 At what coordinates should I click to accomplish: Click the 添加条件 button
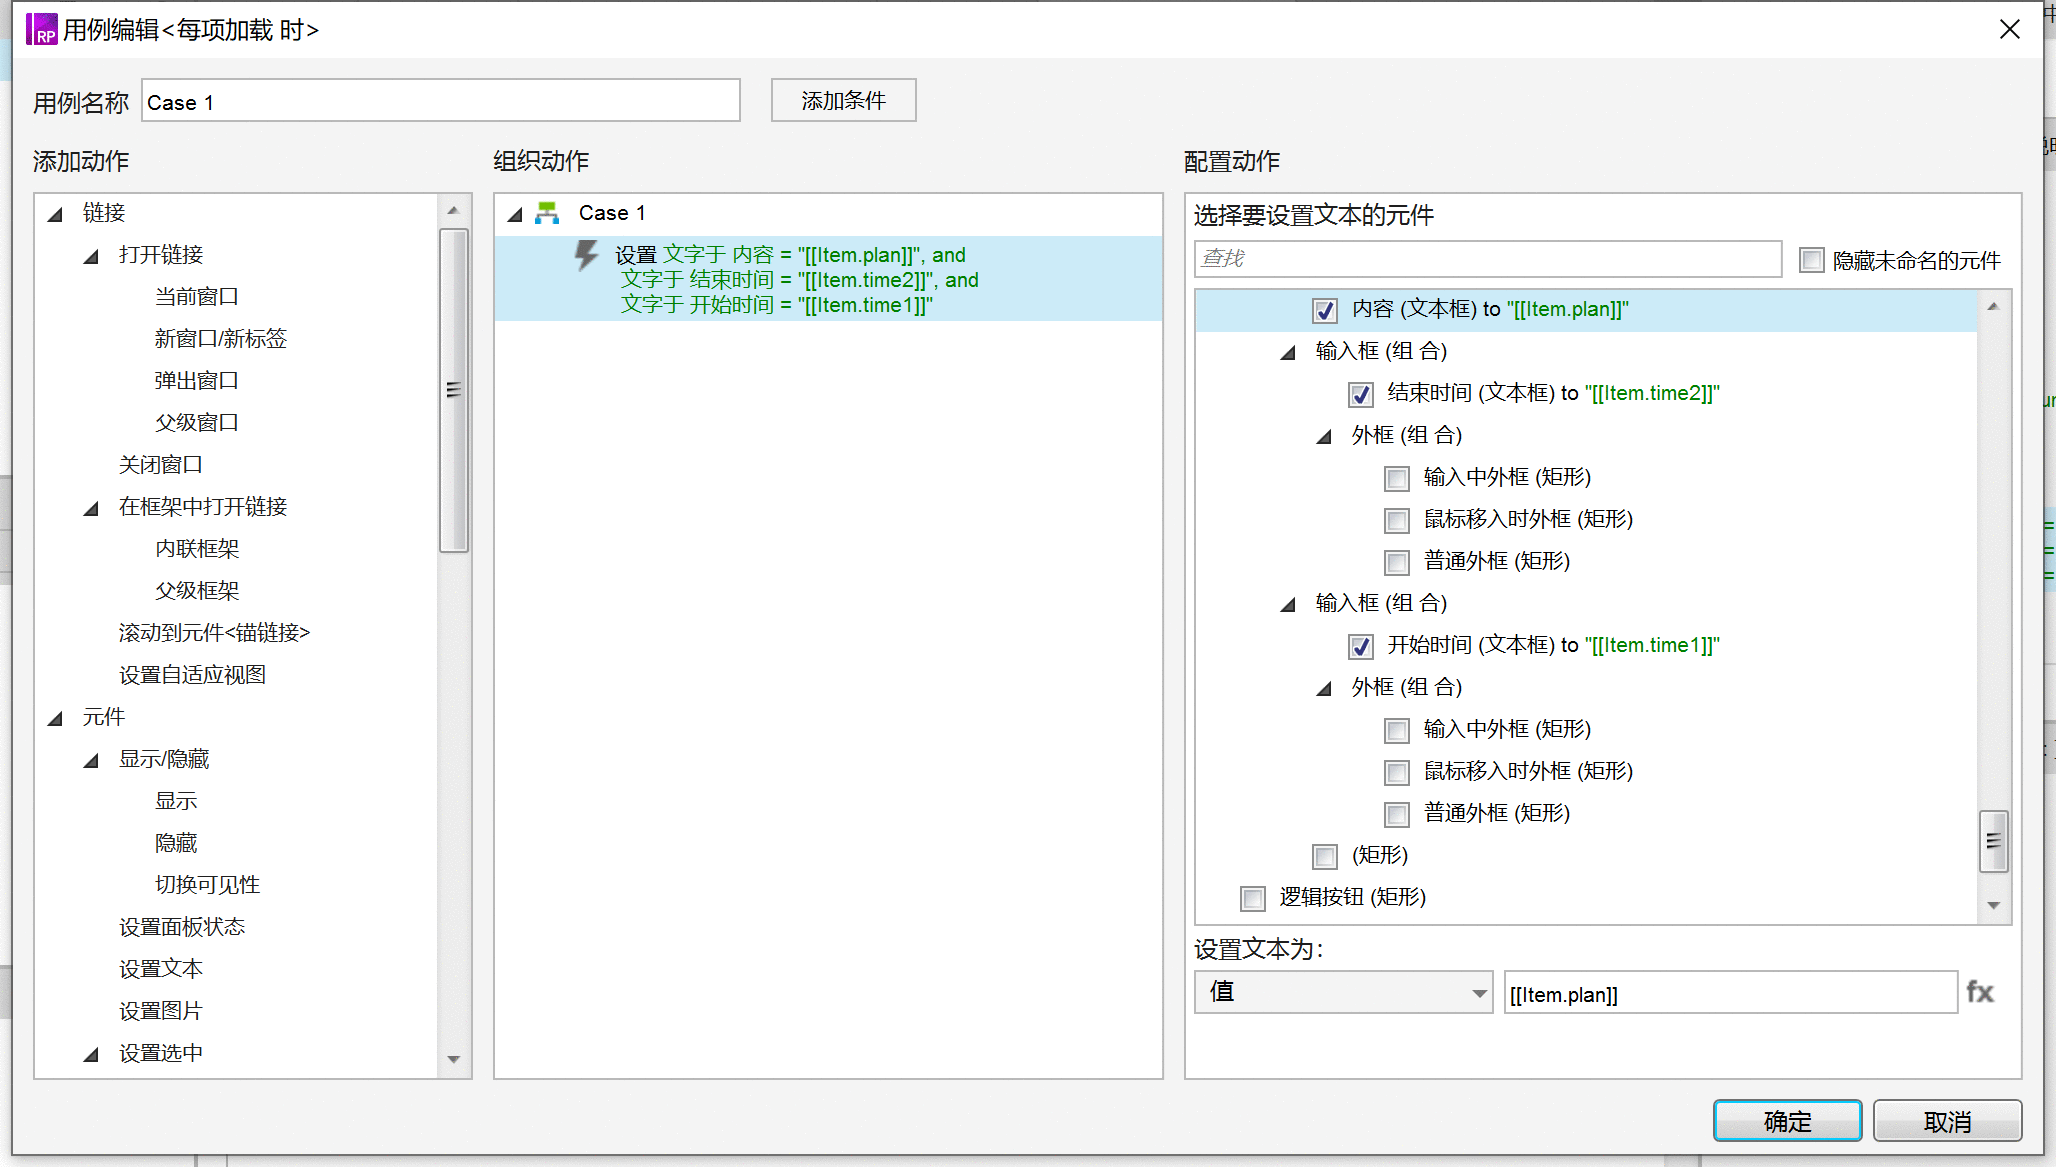tap(843, 100)
